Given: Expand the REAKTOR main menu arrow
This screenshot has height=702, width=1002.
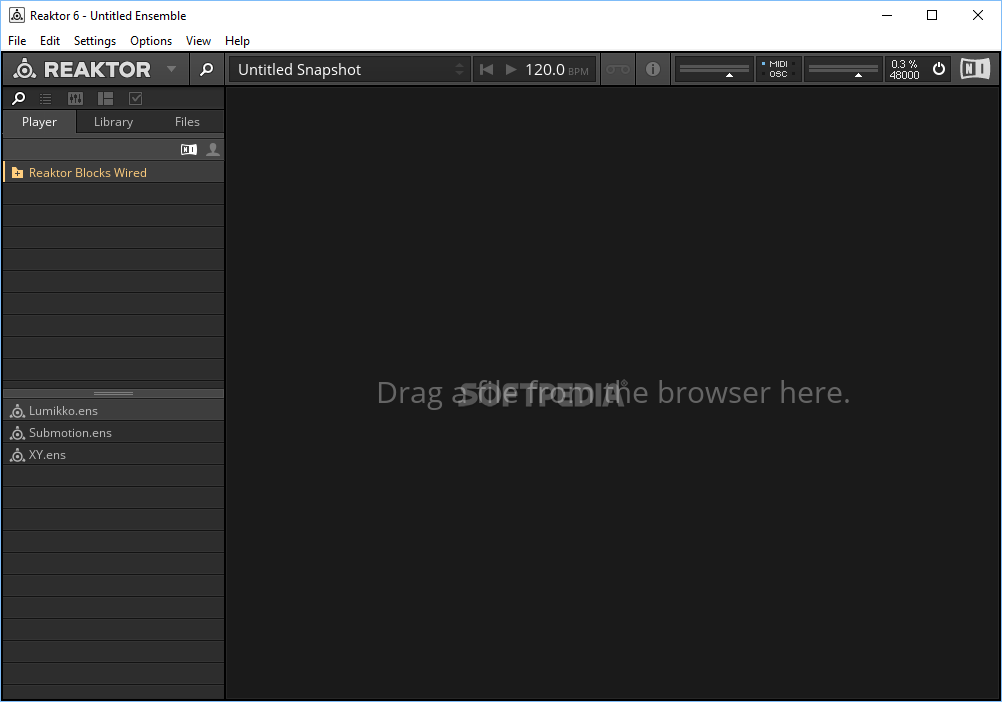Looking at the screenshot, I should click(171, 68).
